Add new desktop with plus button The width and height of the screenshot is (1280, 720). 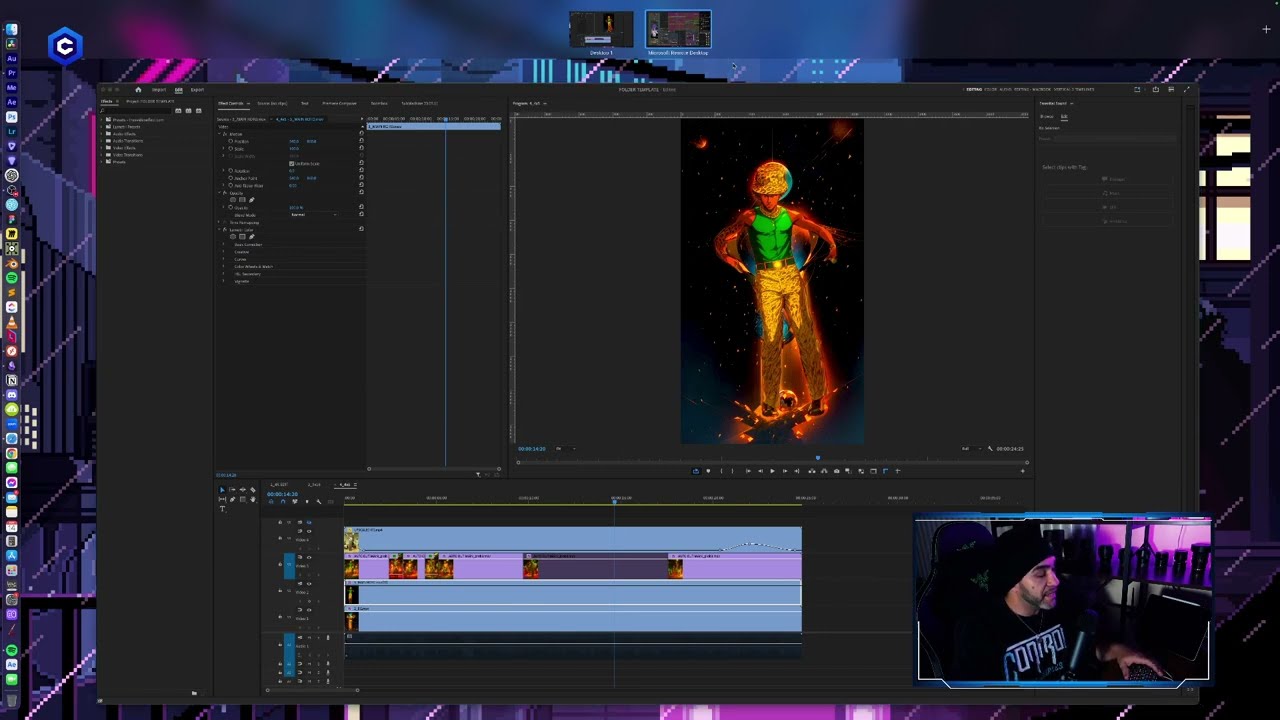1266,29
